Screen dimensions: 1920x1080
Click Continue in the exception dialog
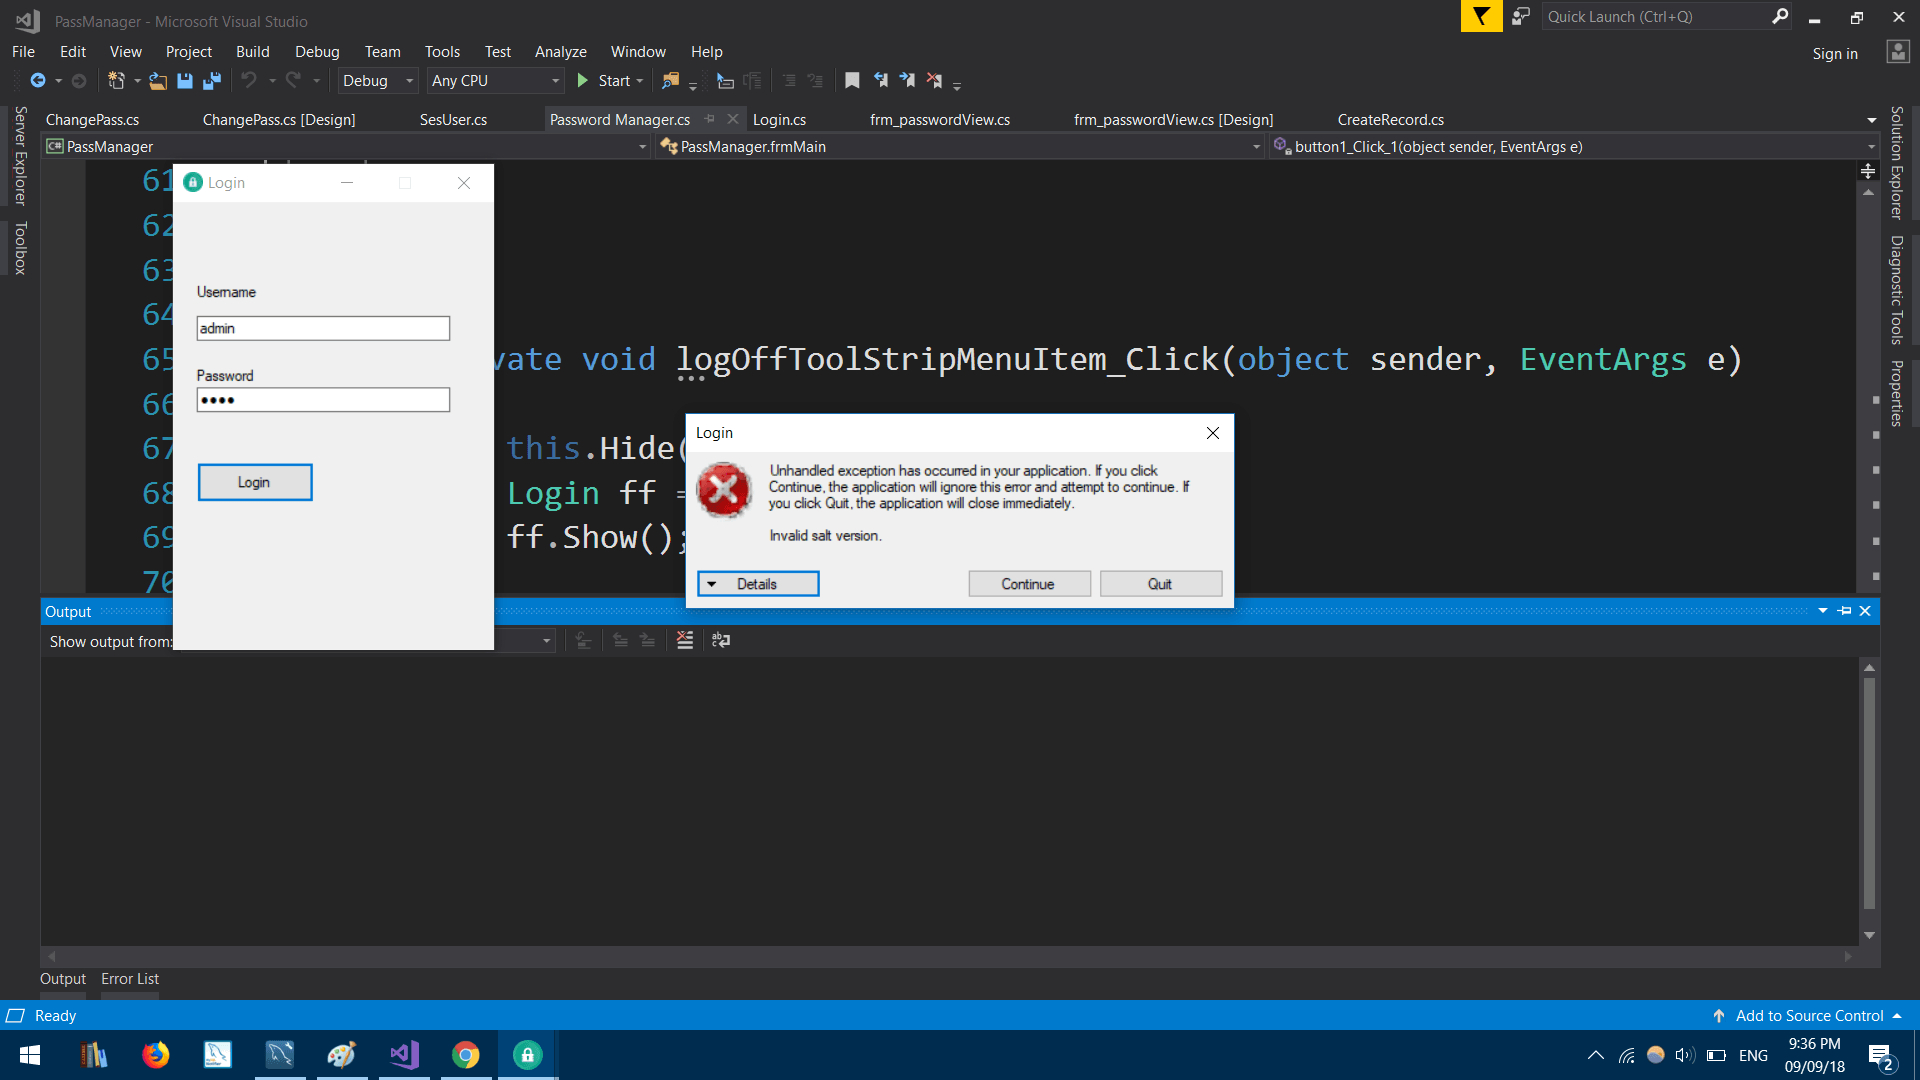click(1028, 584)
